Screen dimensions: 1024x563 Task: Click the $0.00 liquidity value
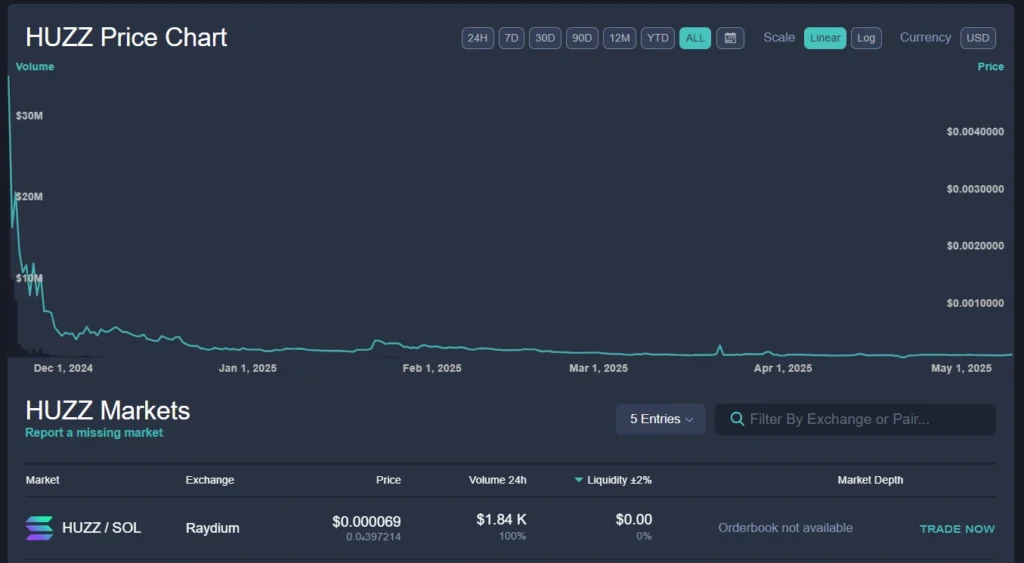click(x=633, y=519)
